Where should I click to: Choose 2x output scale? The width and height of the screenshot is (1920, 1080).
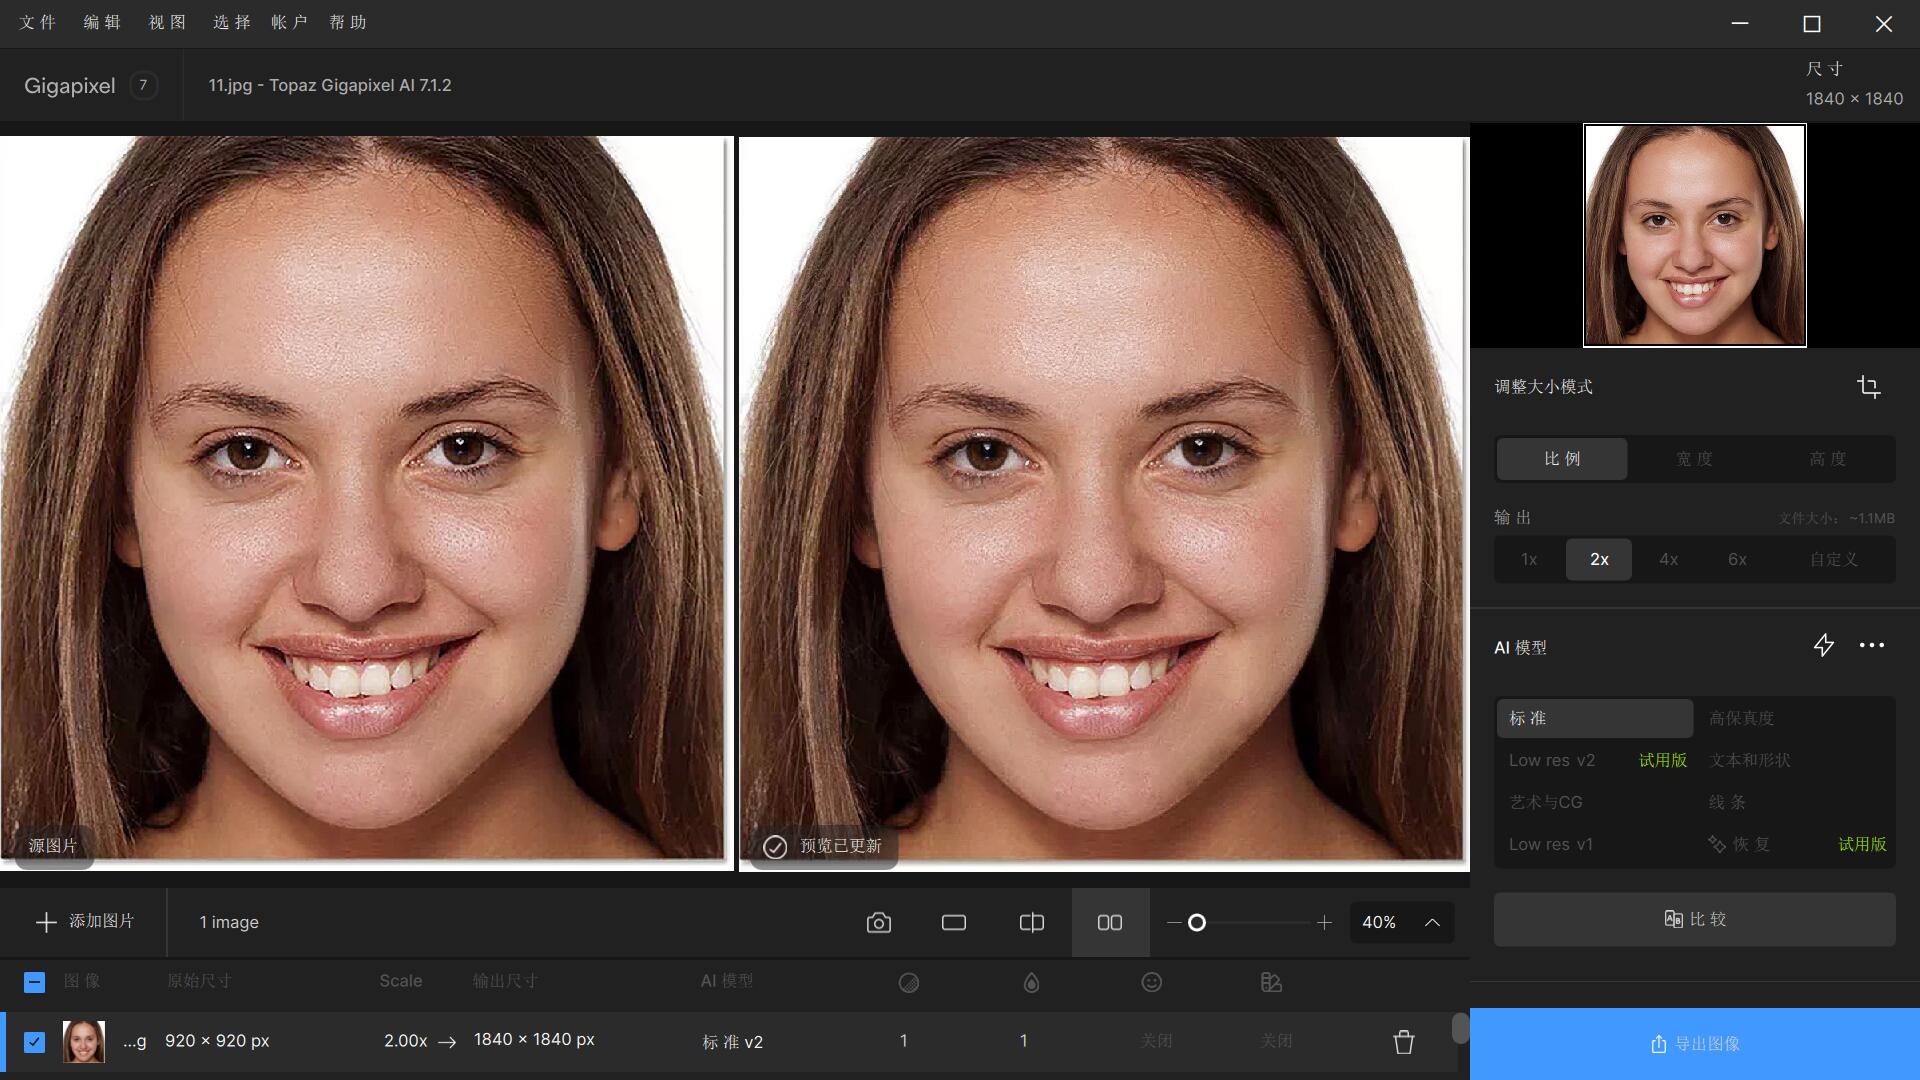(1599, 560)
